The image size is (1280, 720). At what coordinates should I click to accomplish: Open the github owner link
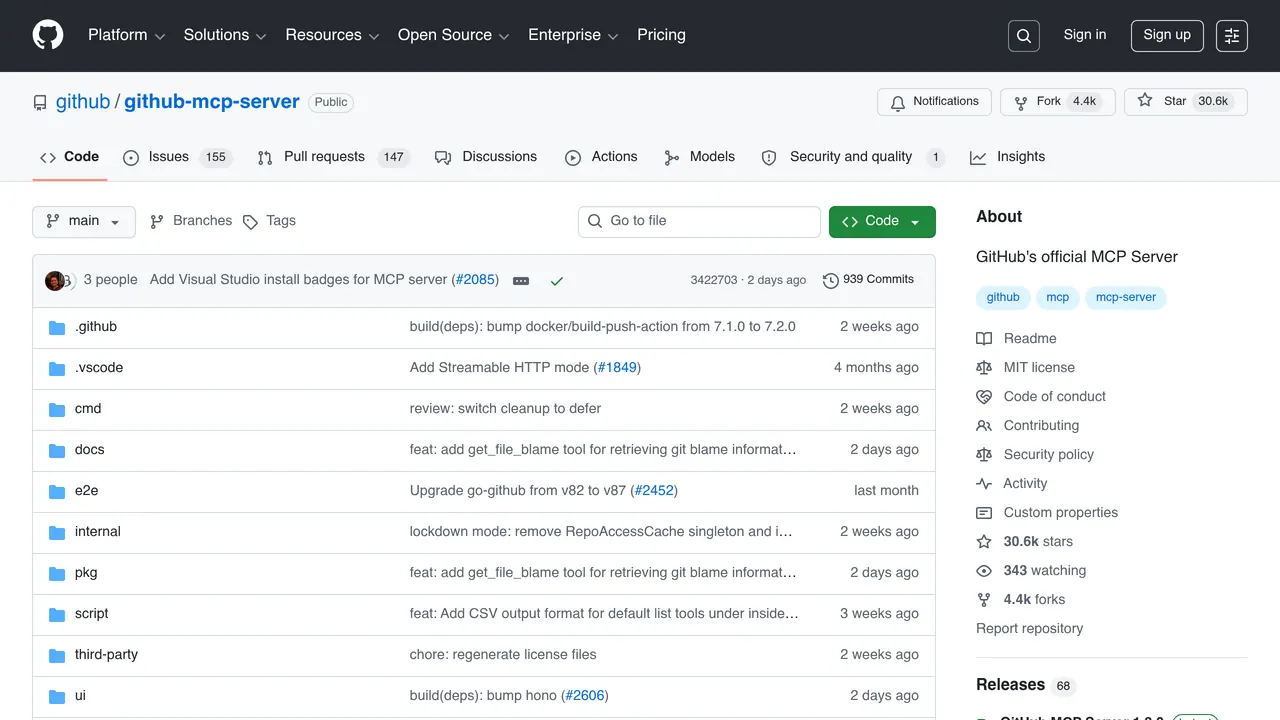click(x=83, y=102)
